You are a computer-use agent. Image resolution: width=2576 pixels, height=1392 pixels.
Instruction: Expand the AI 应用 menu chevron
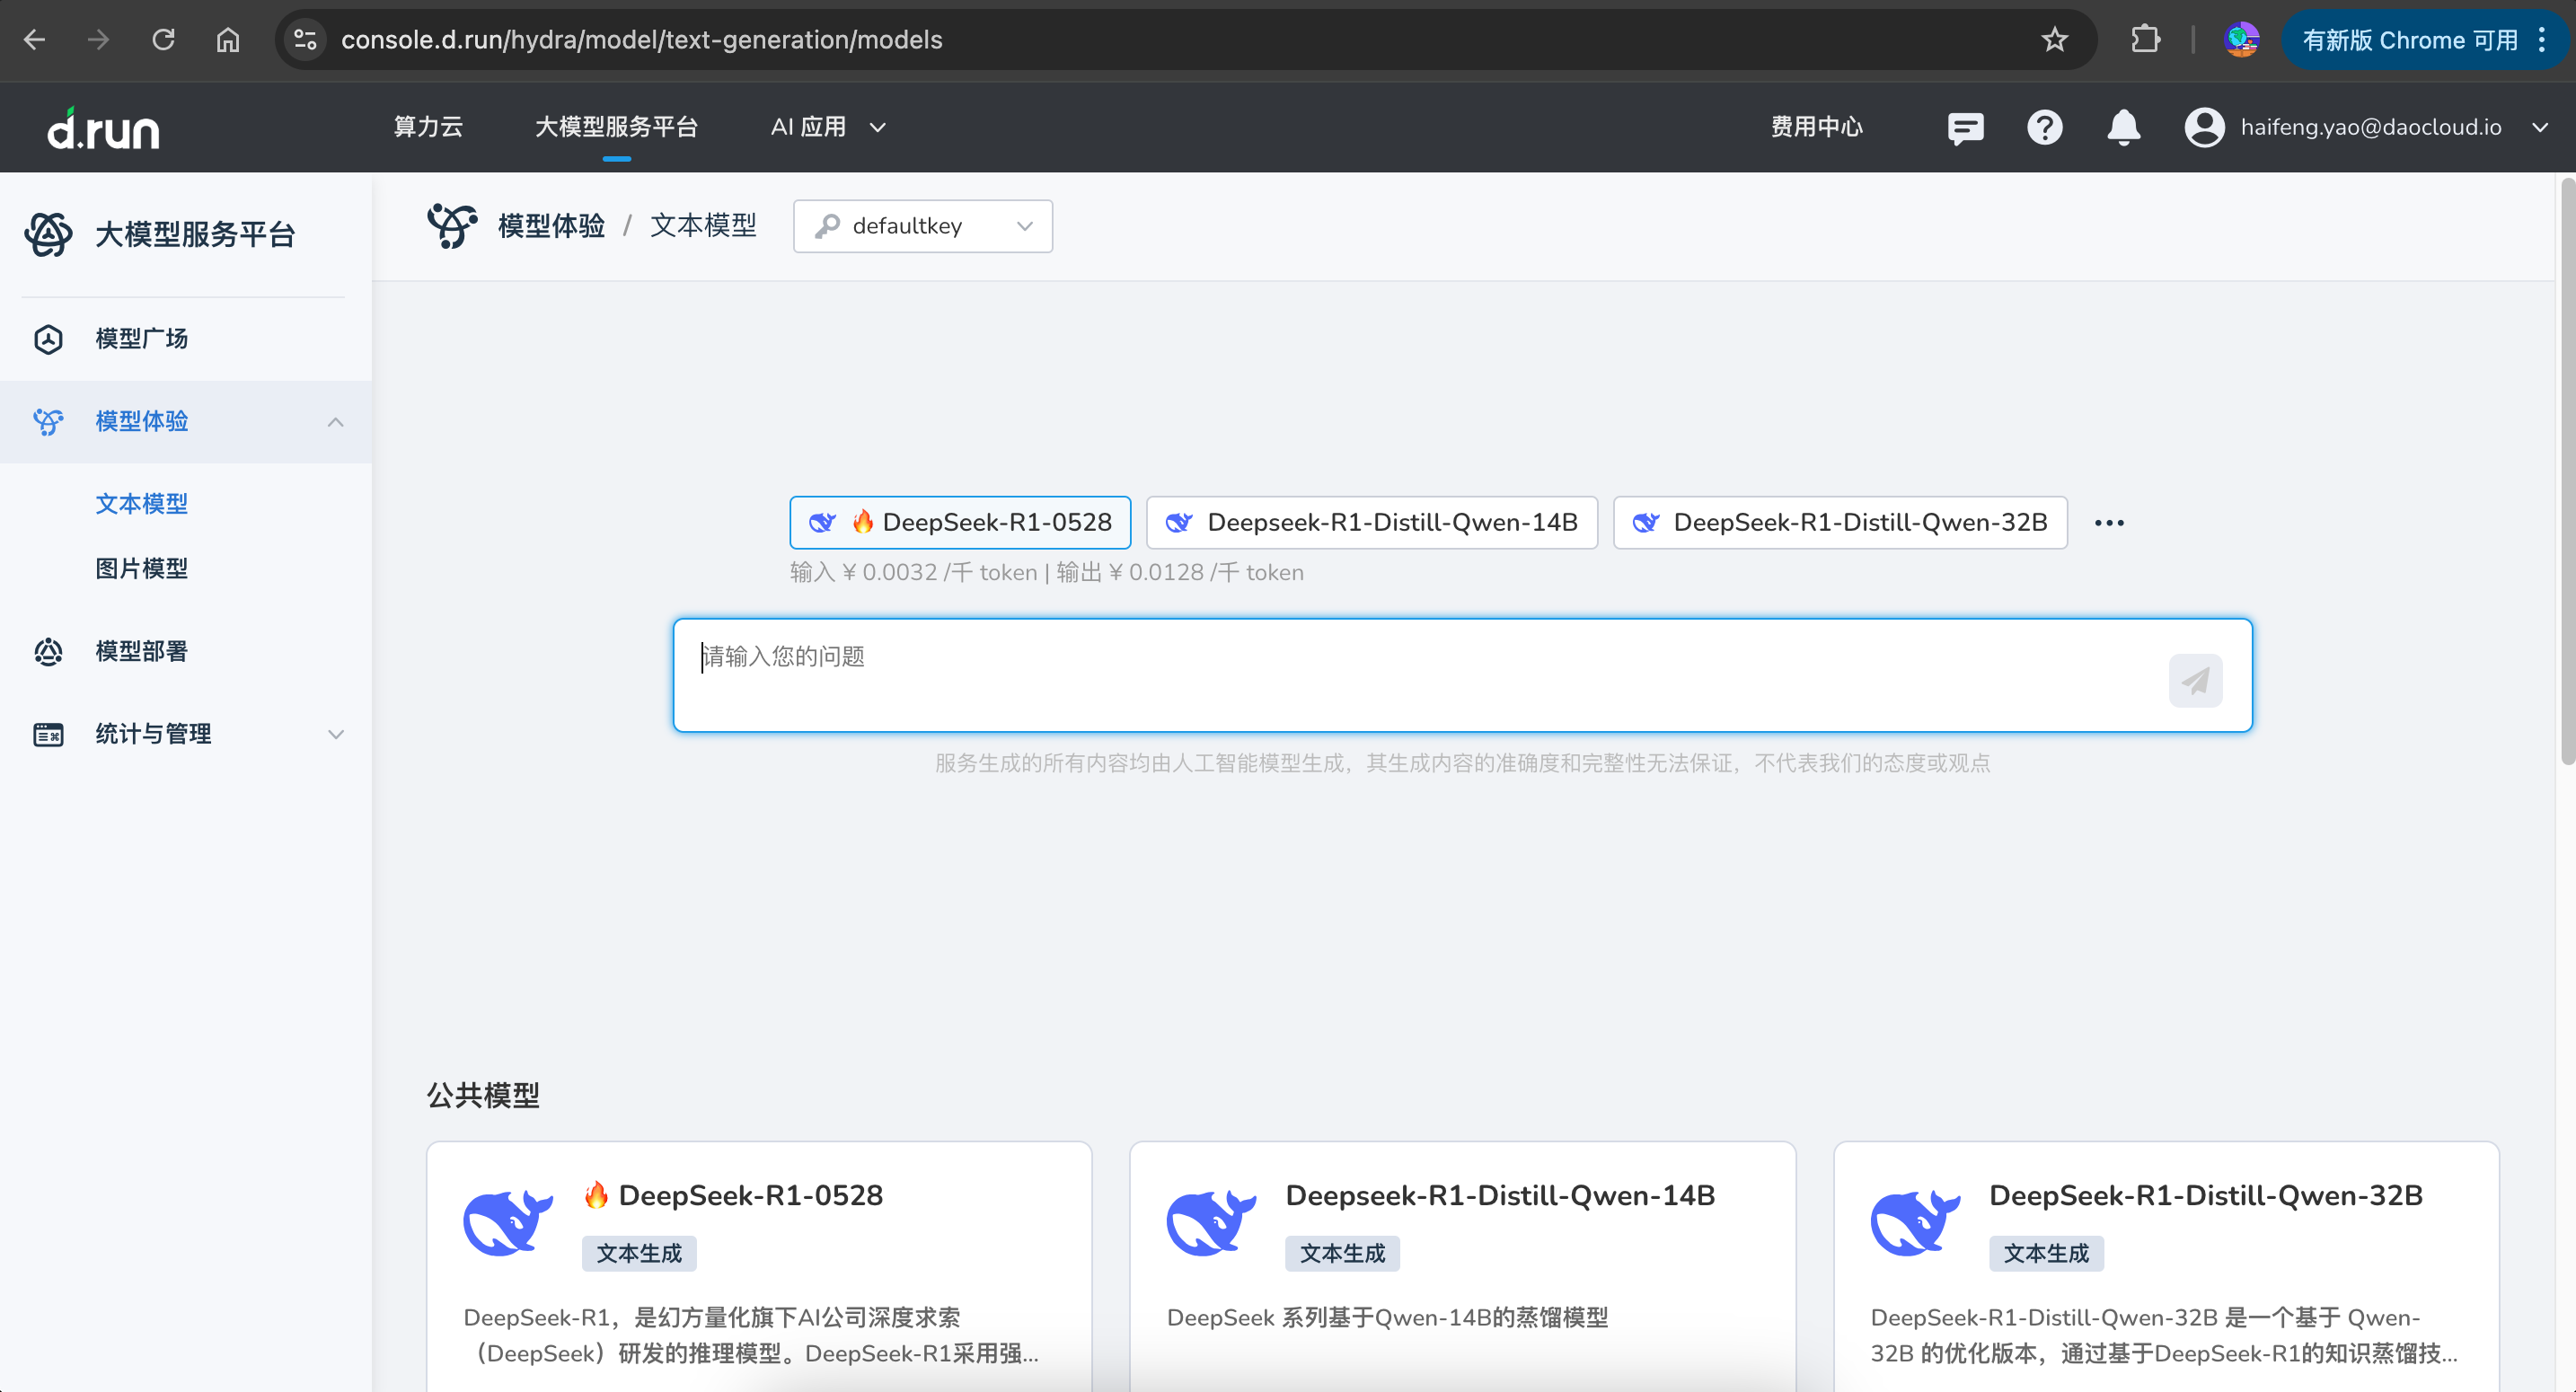click(877, 128)
